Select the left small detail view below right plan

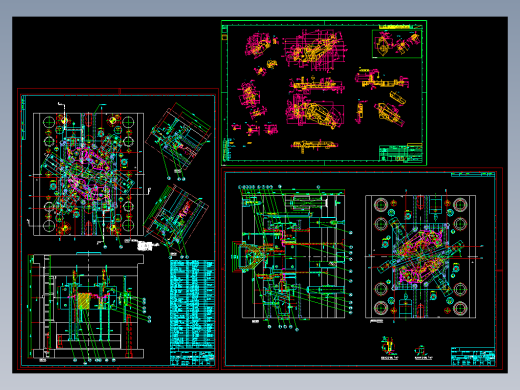(389, 347)
